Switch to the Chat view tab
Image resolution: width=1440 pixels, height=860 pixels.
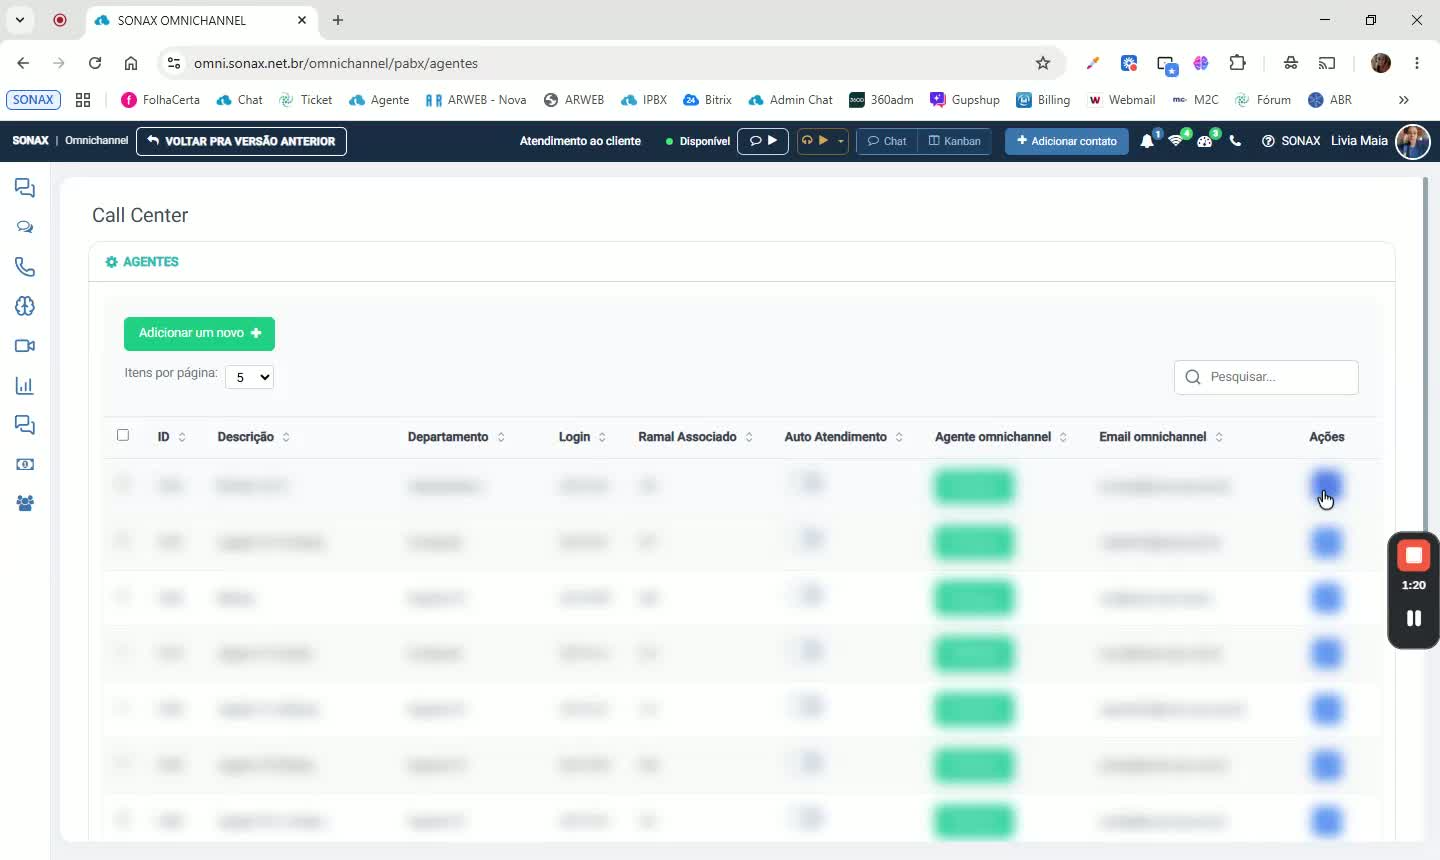(x=887, y=141)
